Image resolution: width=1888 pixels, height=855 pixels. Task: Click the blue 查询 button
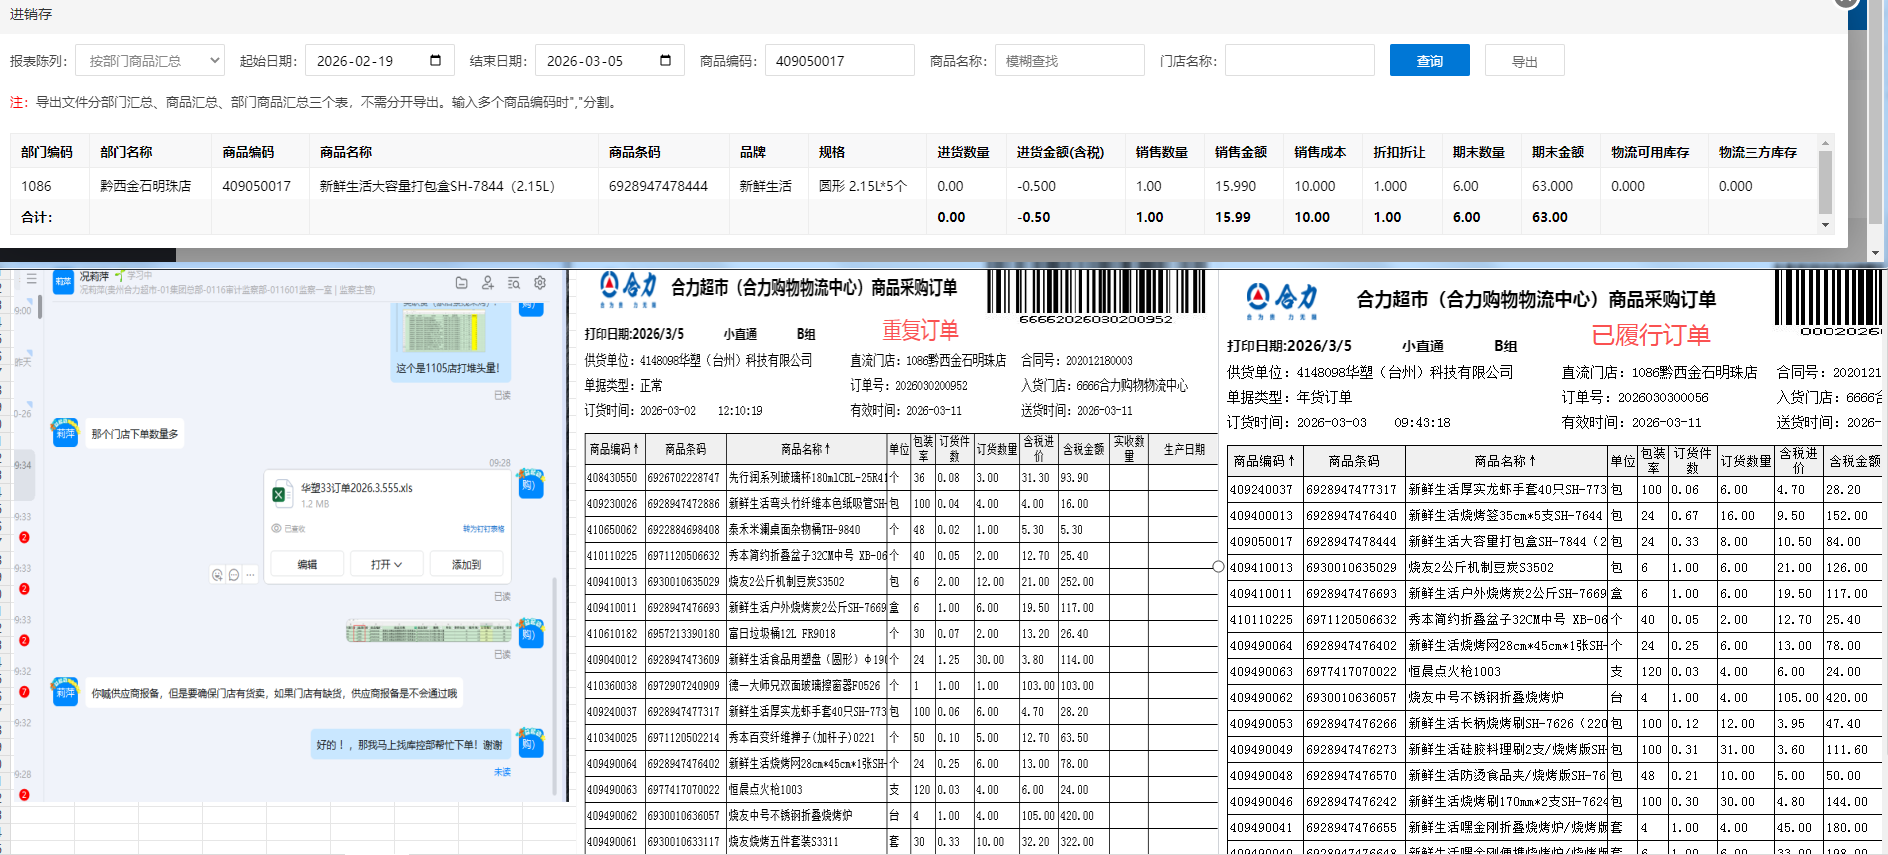pyautogui.click(x=1429, y=61)
